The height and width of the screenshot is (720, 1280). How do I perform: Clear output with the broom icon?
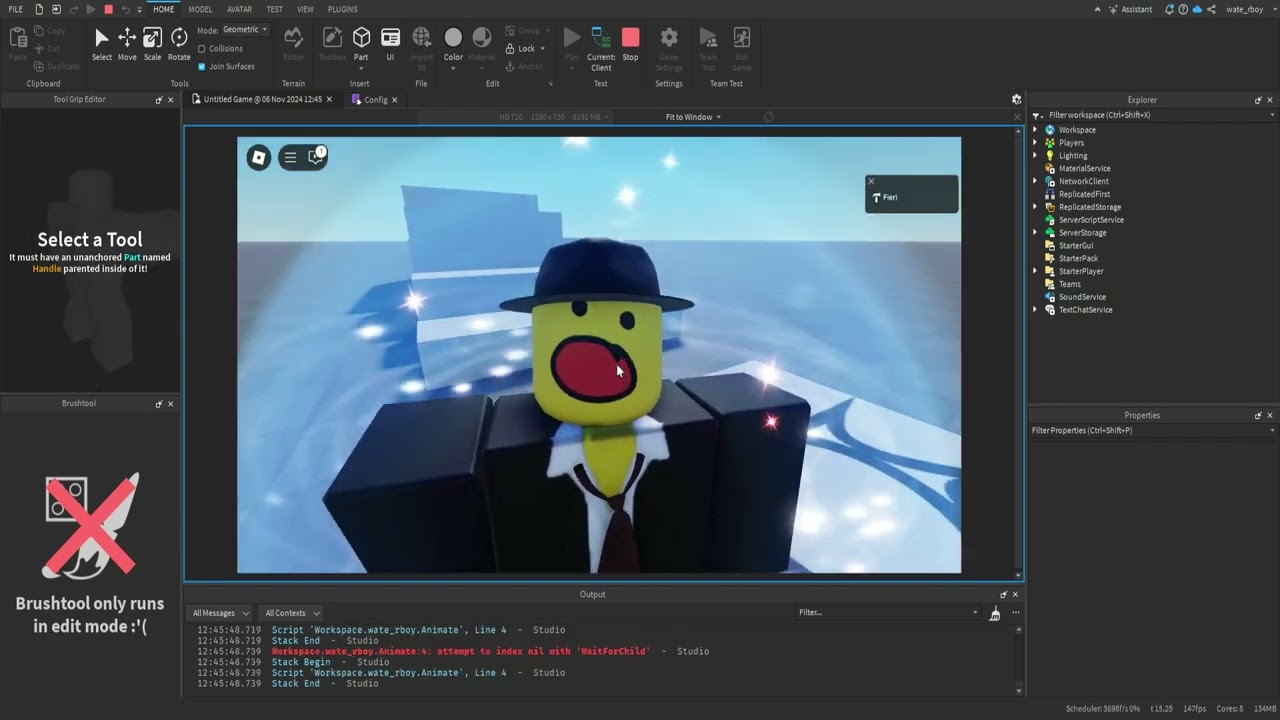point(994,613)
